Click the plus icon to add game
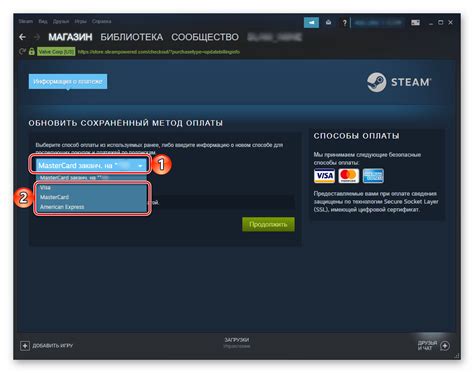 (x=25, y=346)
